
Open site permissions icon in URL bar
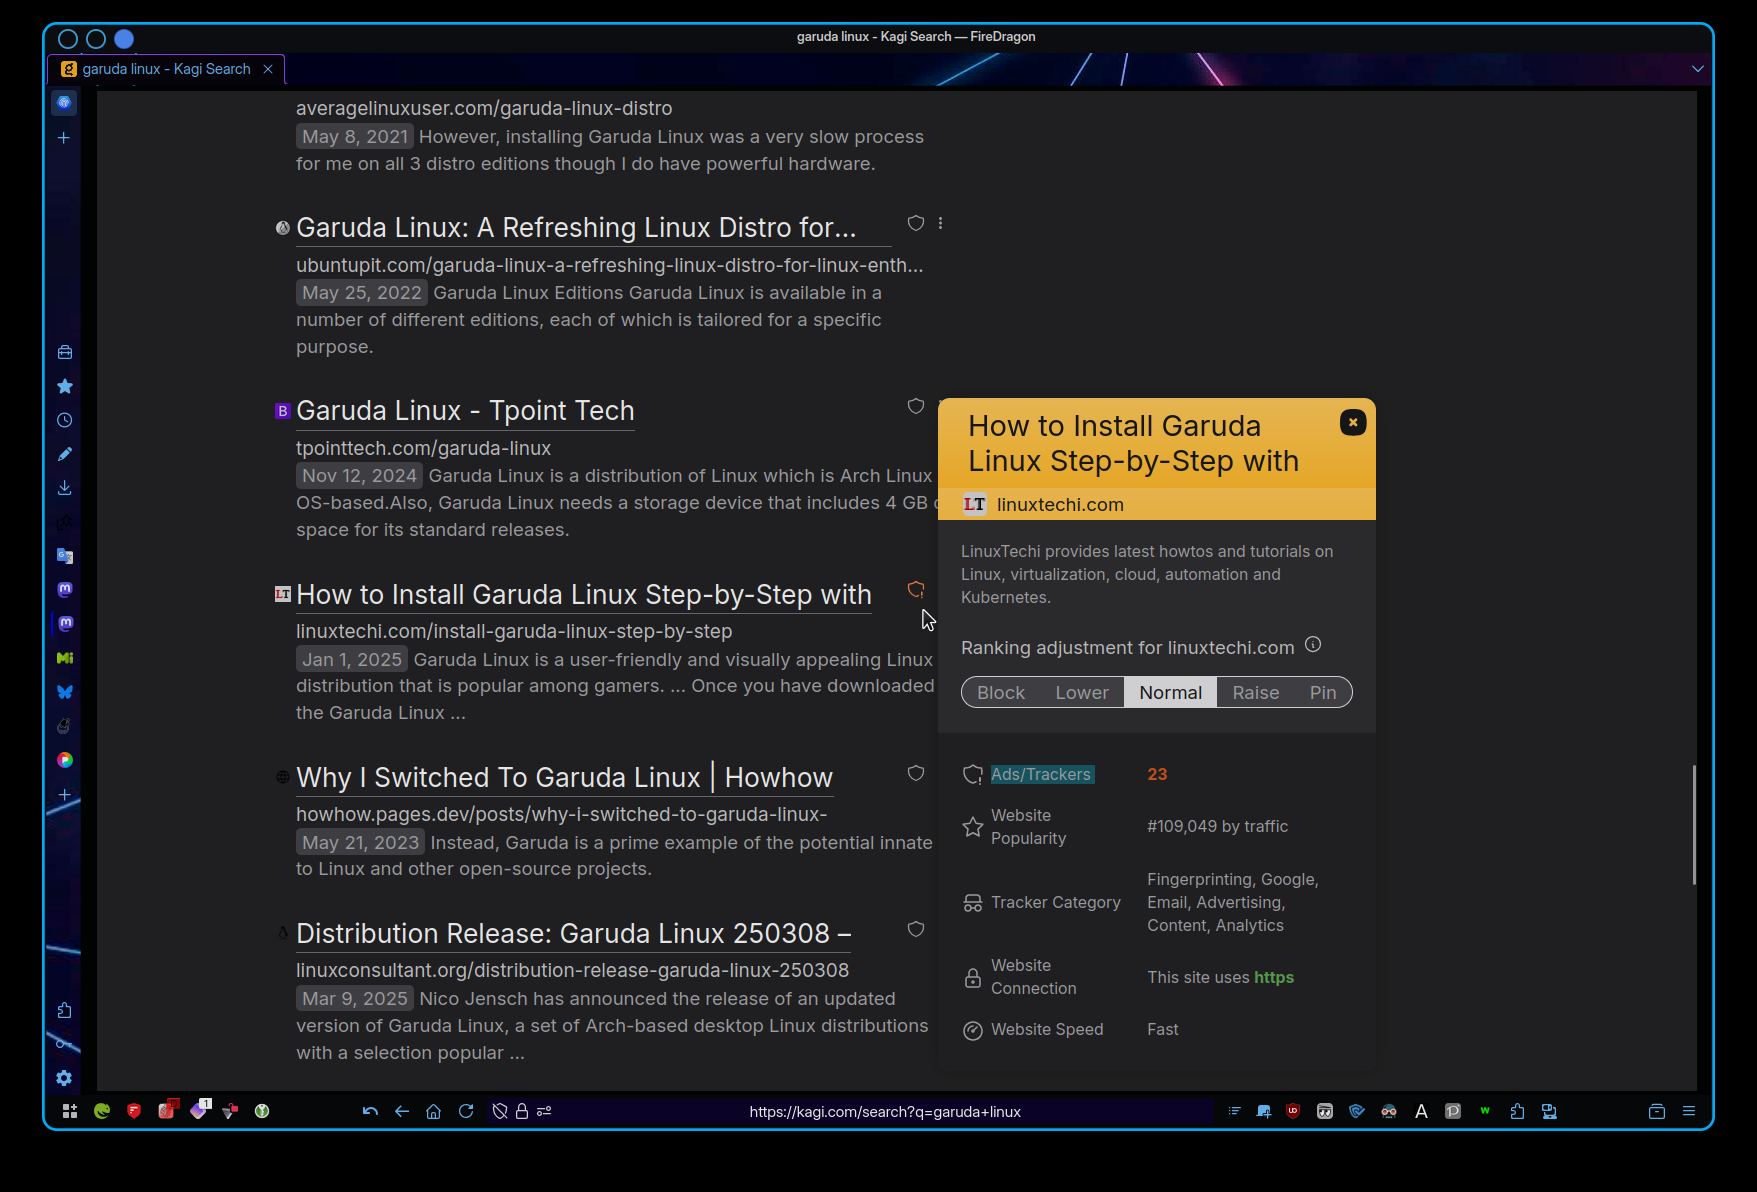(x=544, y=1111)
